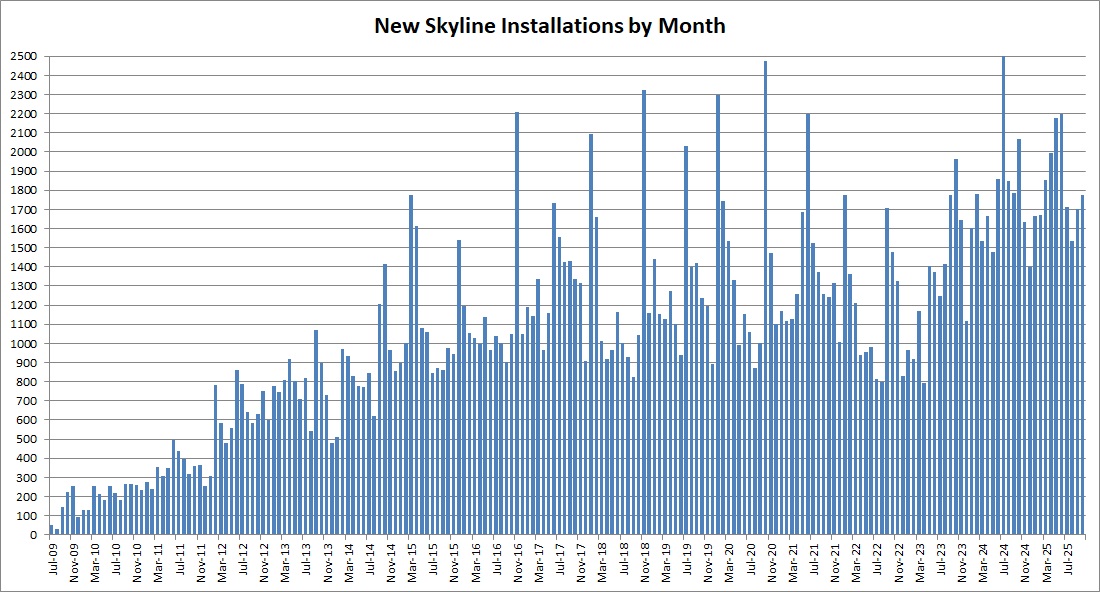This screenshot has height=592, width=1100.
Task: Select the peak bar near Sep-20
Action: point(767,300)
